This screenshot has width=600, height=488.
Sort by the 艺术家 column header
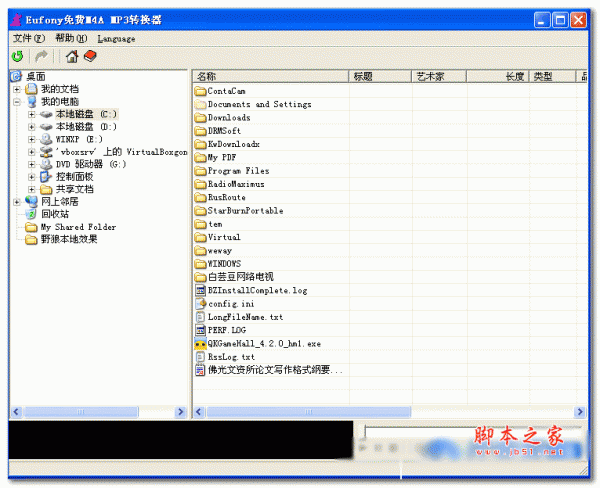click(x=439, y=77)
